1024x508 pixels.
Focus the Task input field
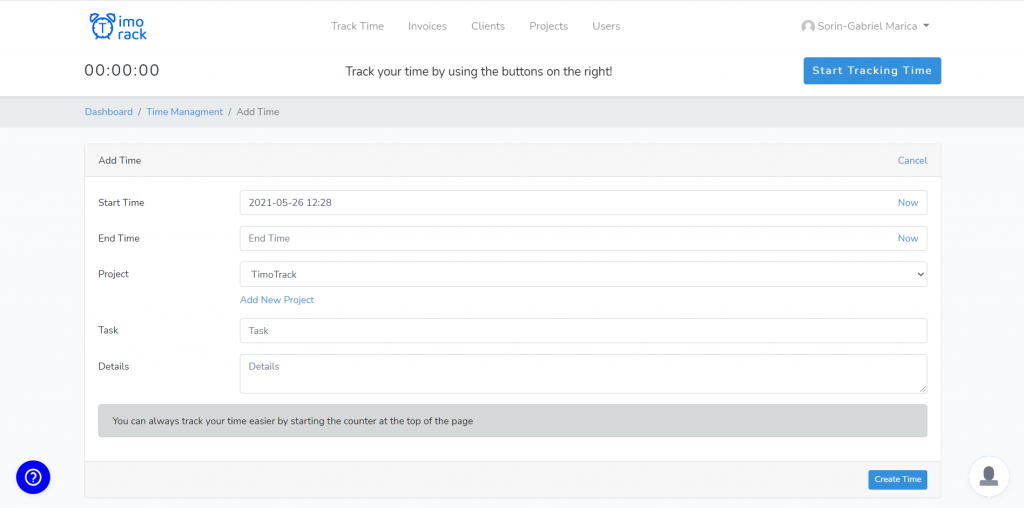pyautogui.click(x=583, y=330)
